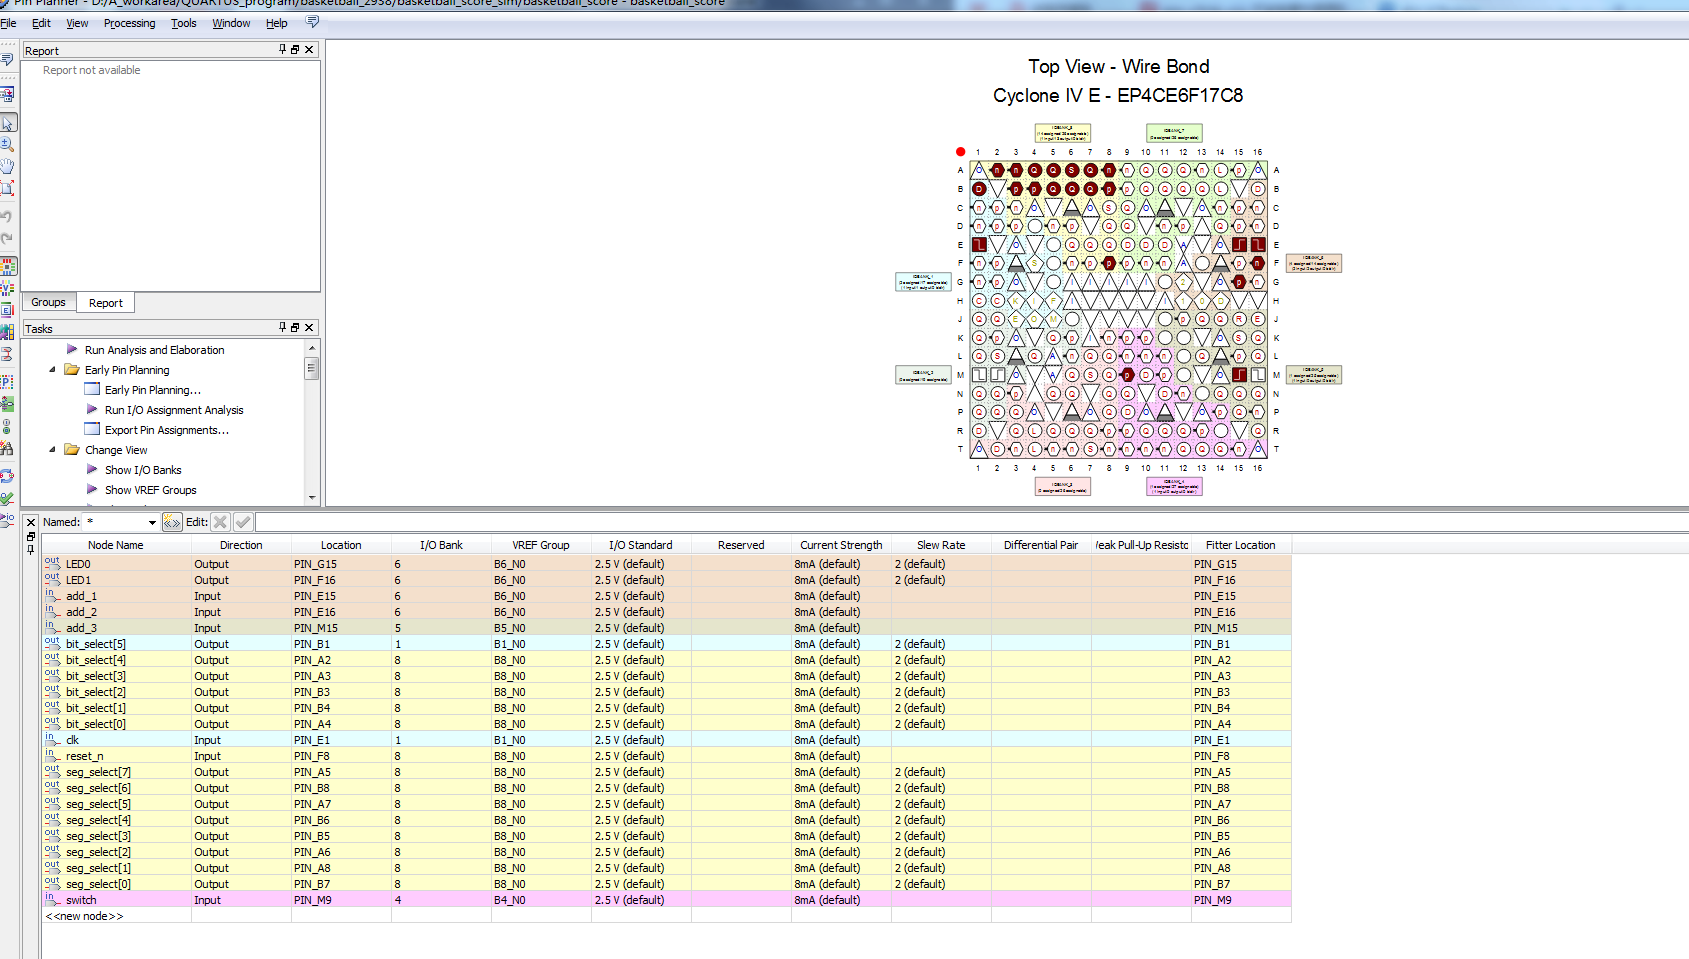Sort by the I/O Standard column header
Image resolution: width=1689 pixels, height=959 pixels.
coord(641,545)
